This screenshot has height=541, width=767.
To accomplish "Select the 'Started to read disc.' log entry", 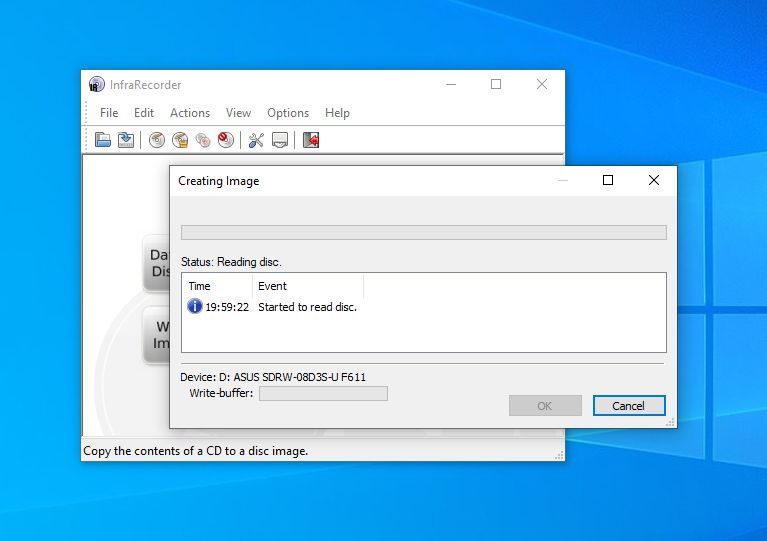I will pyautogui.click(x=307, y=307).
